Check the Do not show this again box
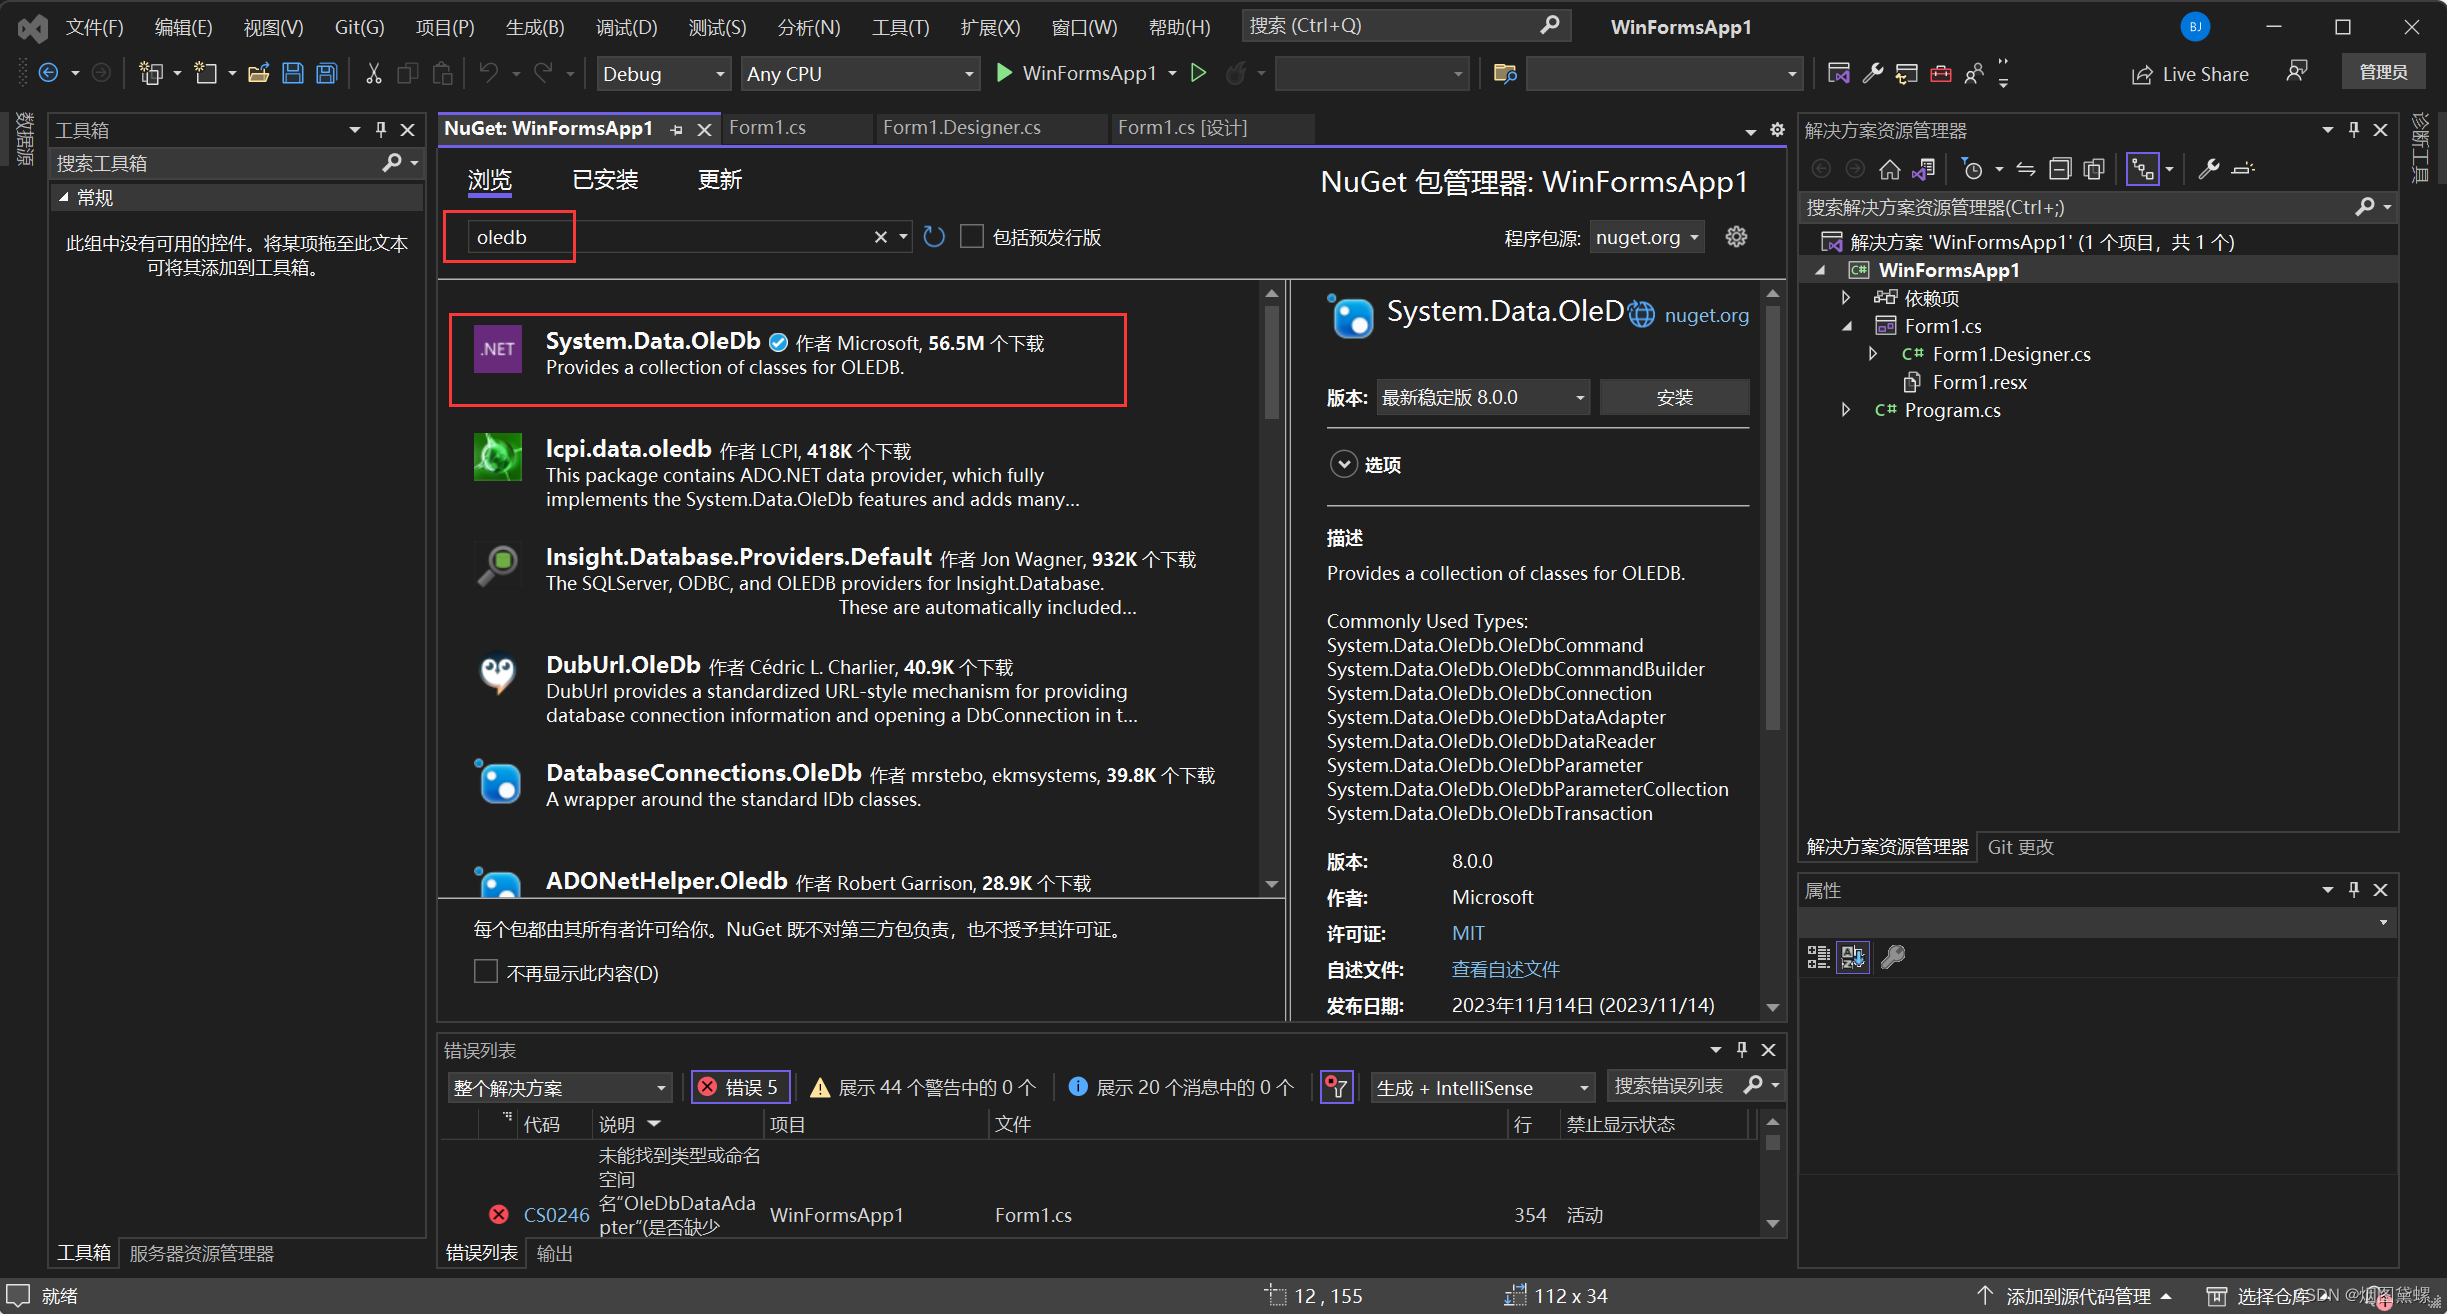 485,972
